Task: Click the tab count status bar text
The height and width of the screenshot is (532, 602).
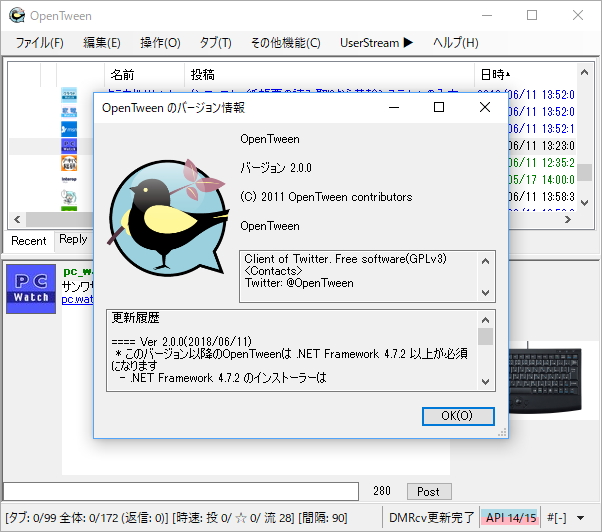Action: click(176, 518)
